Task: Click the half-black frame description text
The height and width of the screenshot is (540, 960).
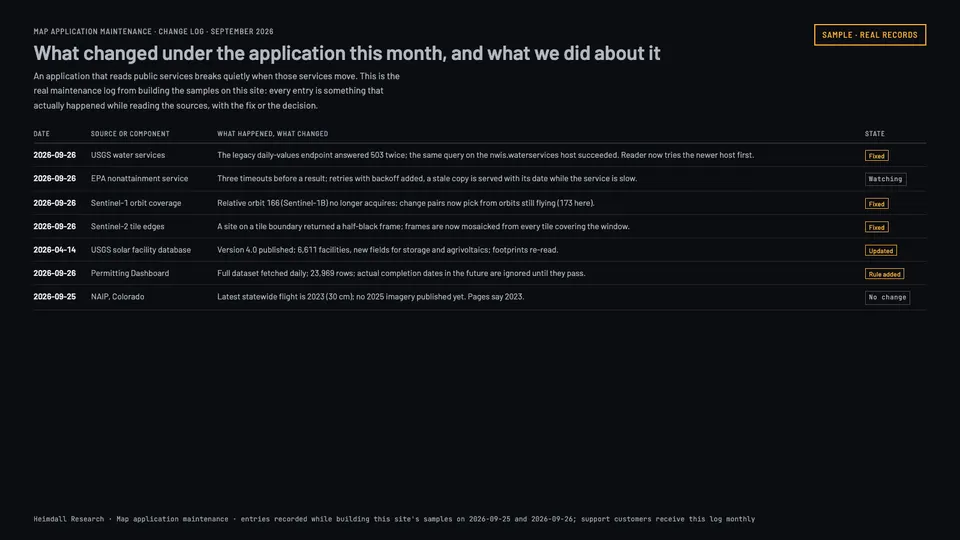Action: coord(423,227)
